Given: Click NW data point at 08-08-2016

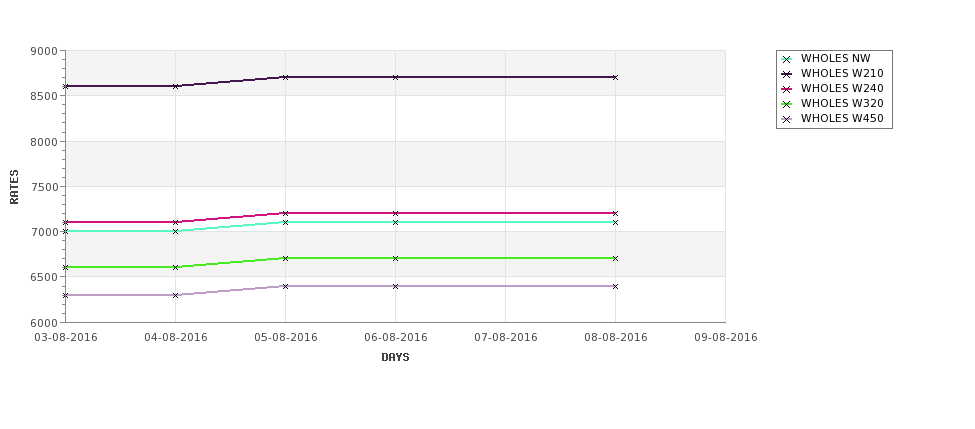Looking at the screenshot, I should [616, 222].
